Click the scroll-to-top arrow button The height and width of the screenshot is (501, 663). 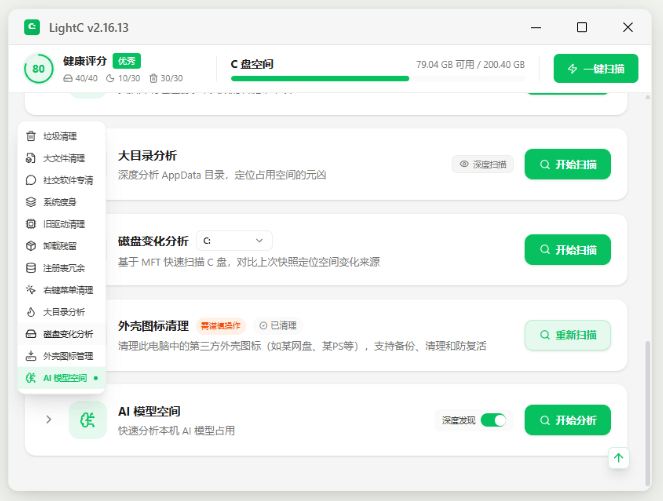point(619,458)
